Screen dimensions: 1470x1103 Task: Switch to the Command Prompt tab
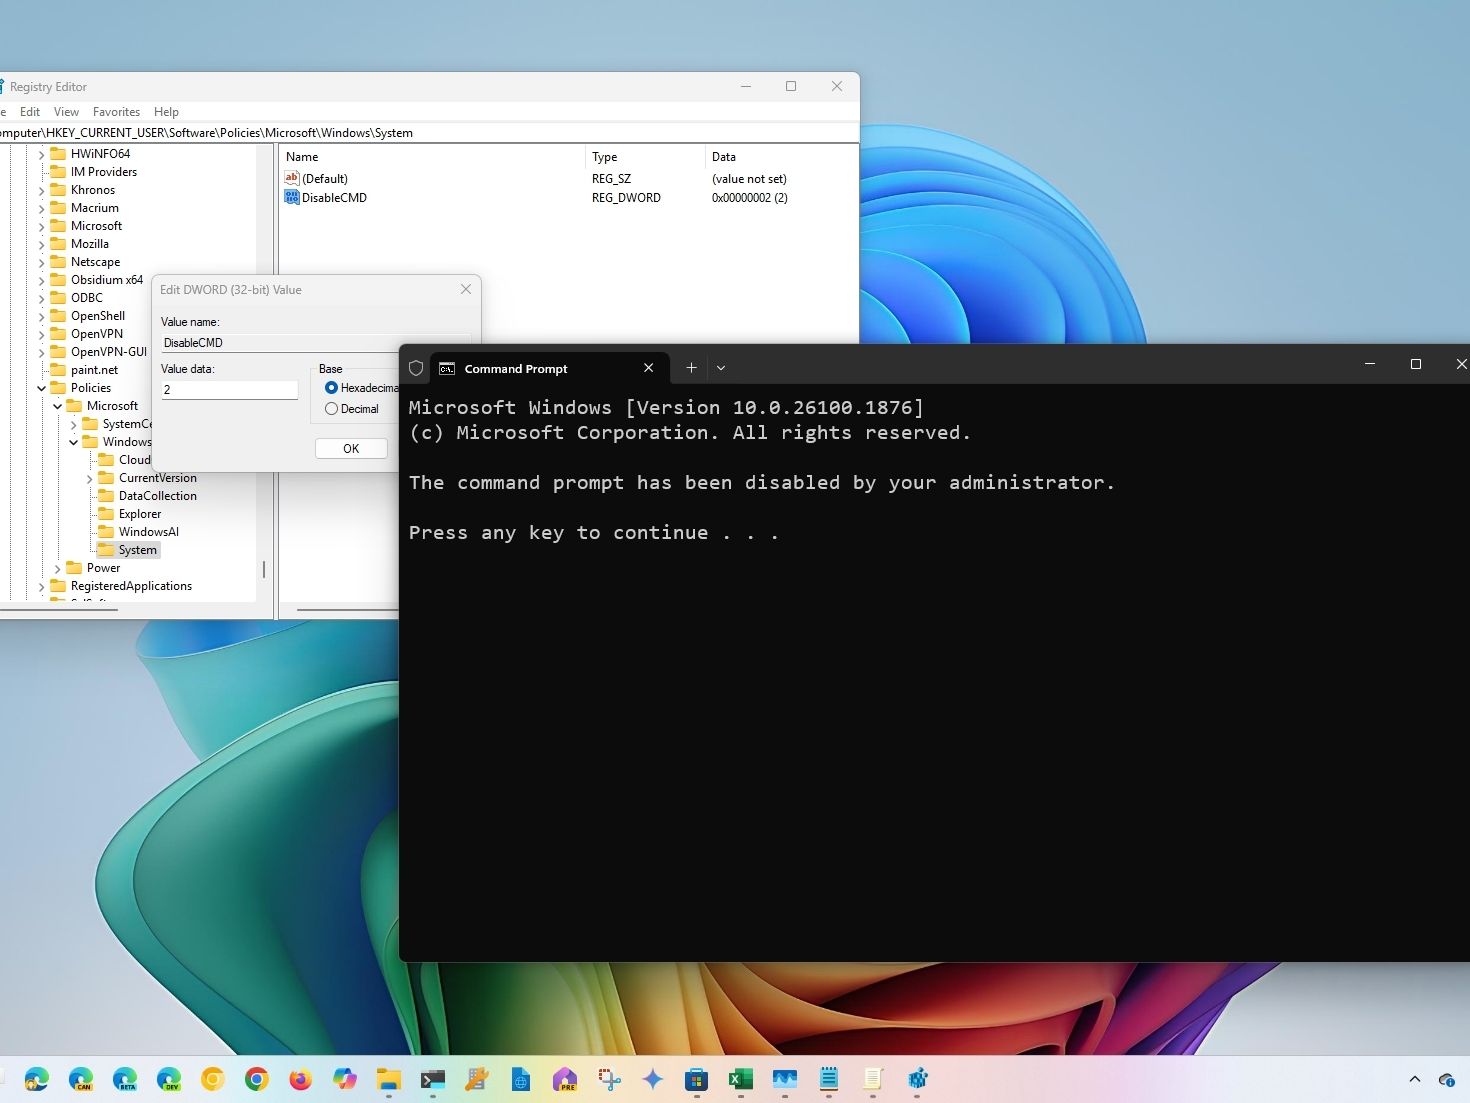click(516, 368)
